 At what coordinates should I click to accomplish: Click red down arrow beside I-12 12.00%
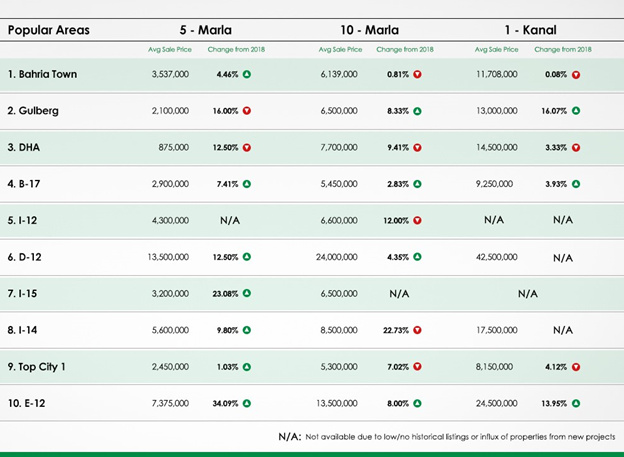417,221
